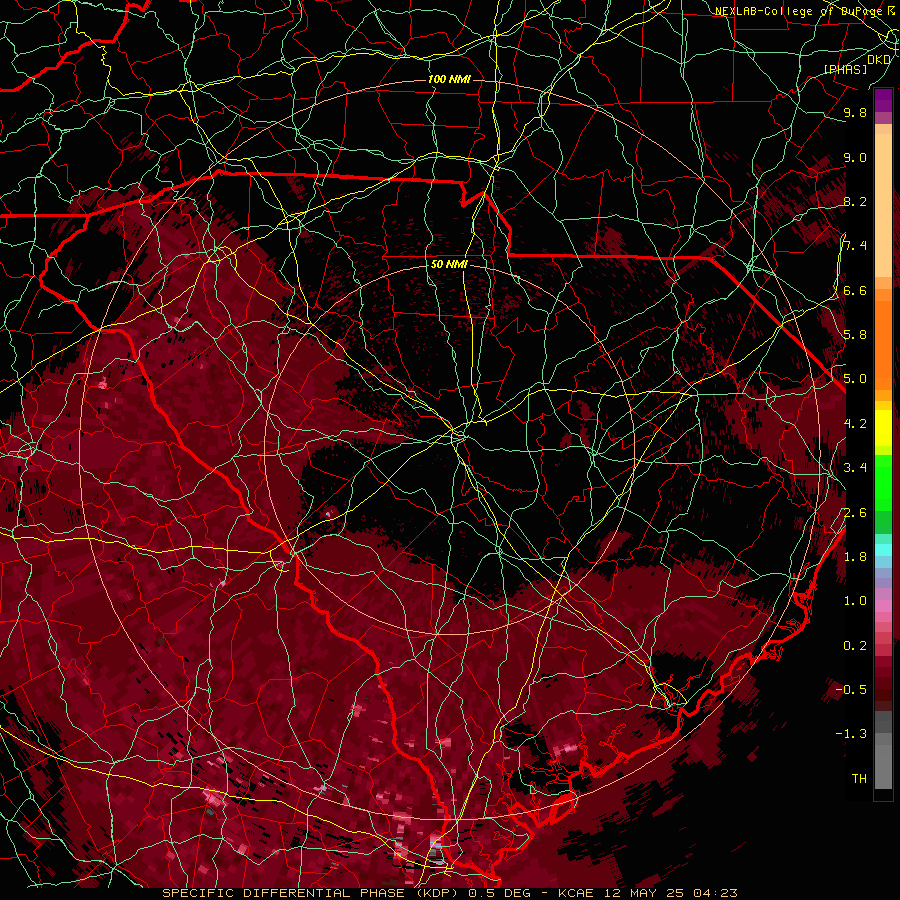Click the 6.6 legend value

855,291
